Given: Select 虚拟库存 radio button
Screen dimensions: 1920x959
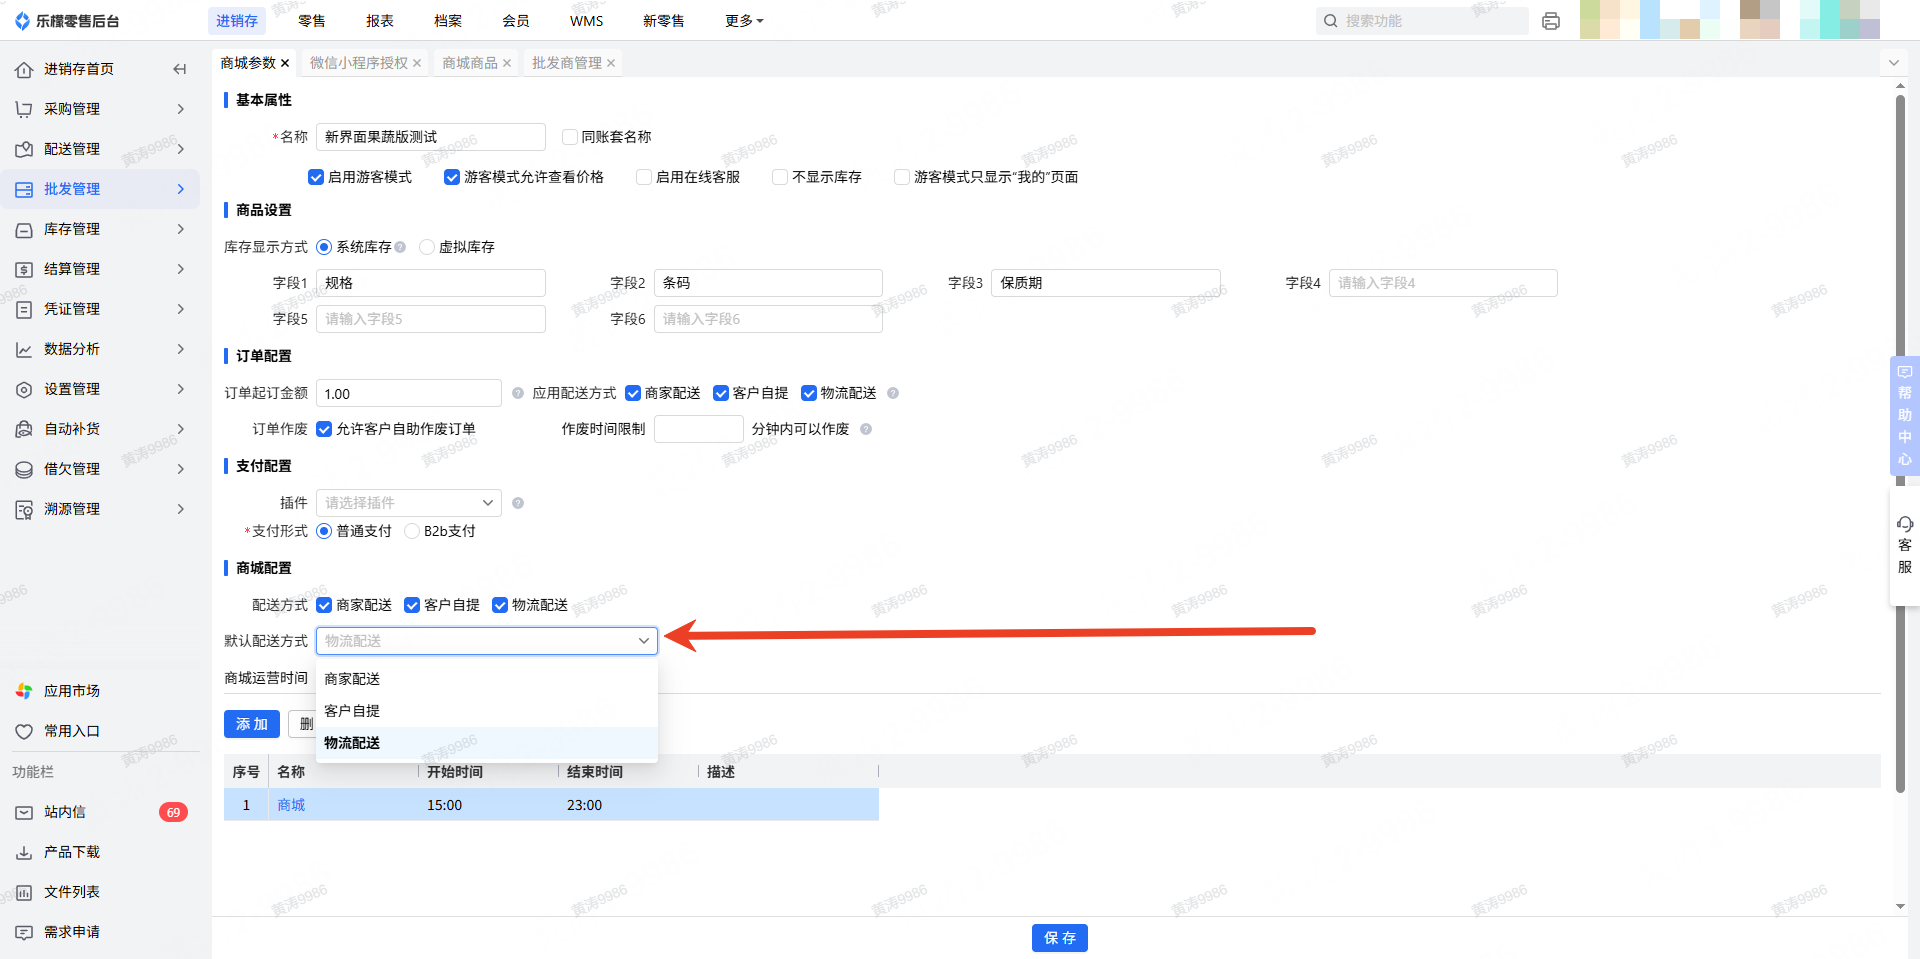Looking at the screenshot, I should 427,247.
